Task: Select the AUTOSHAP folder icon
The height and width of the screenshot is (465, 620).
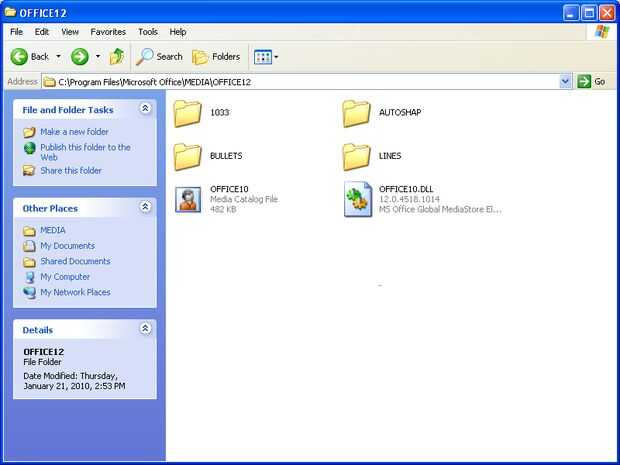Action: click(x=356, y=113)
